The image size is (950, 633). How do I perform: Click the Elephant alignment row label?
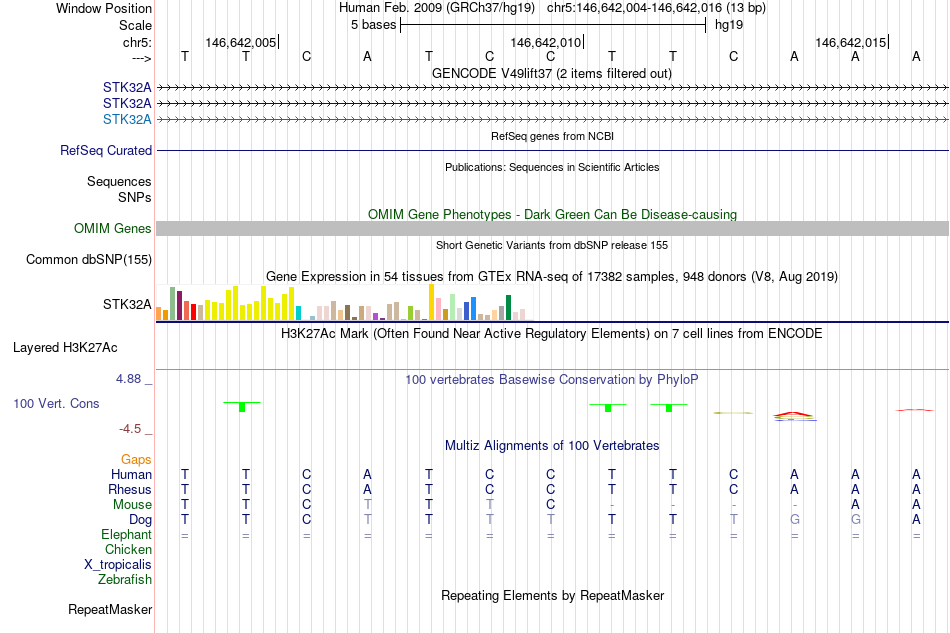coord(126,534)
